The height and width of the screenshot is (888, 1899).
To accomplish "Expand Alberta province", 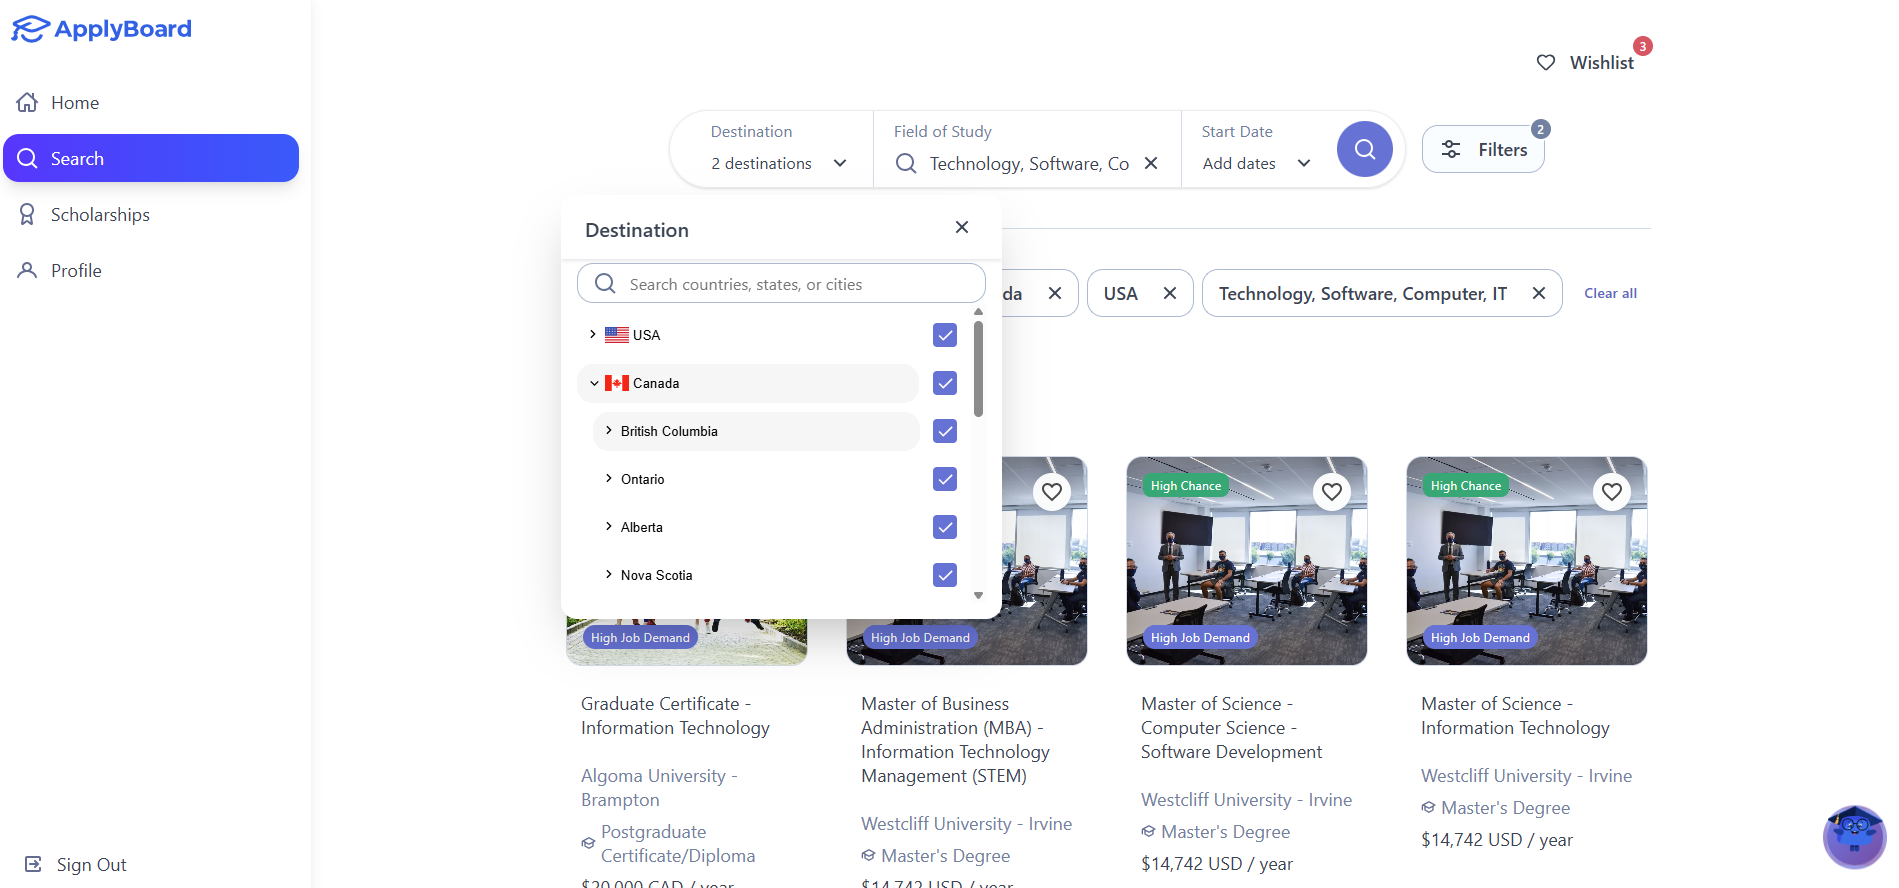I will click(x=609, y=526).
